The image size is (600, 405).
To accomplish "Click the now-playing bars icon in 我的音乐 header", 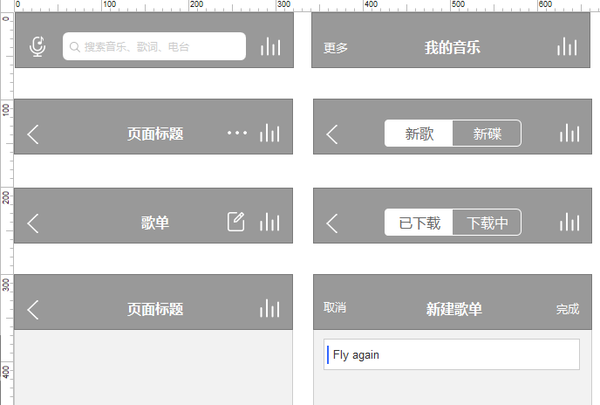I will [x=567, y=47].
